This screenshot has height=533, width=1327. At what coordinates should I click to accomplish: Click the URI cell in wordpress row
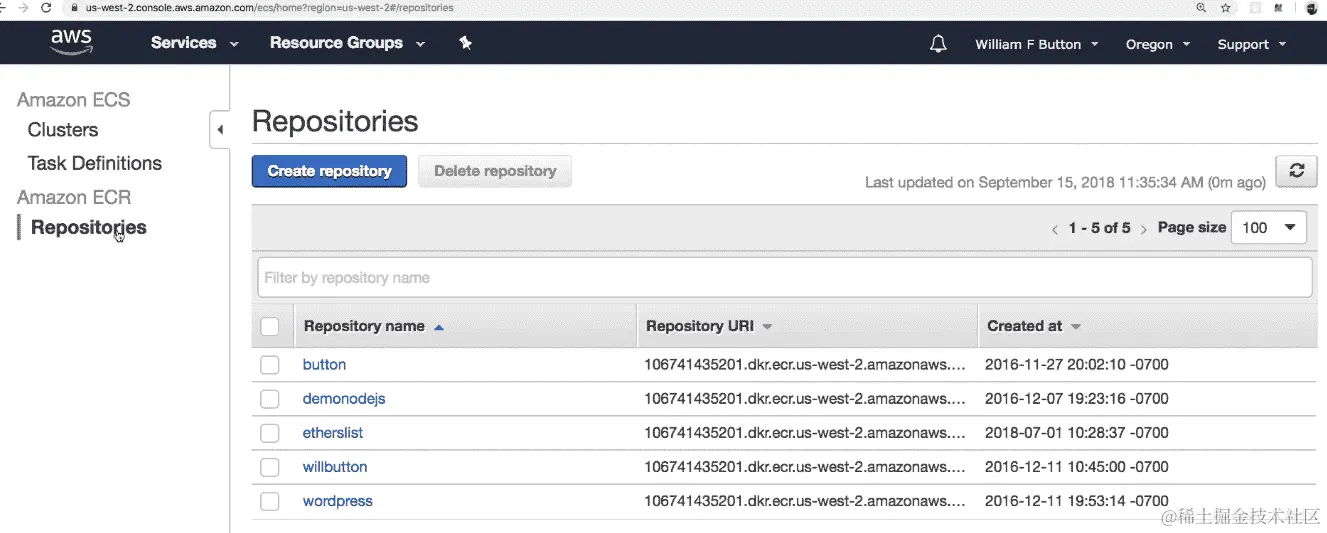click(806, 501)
